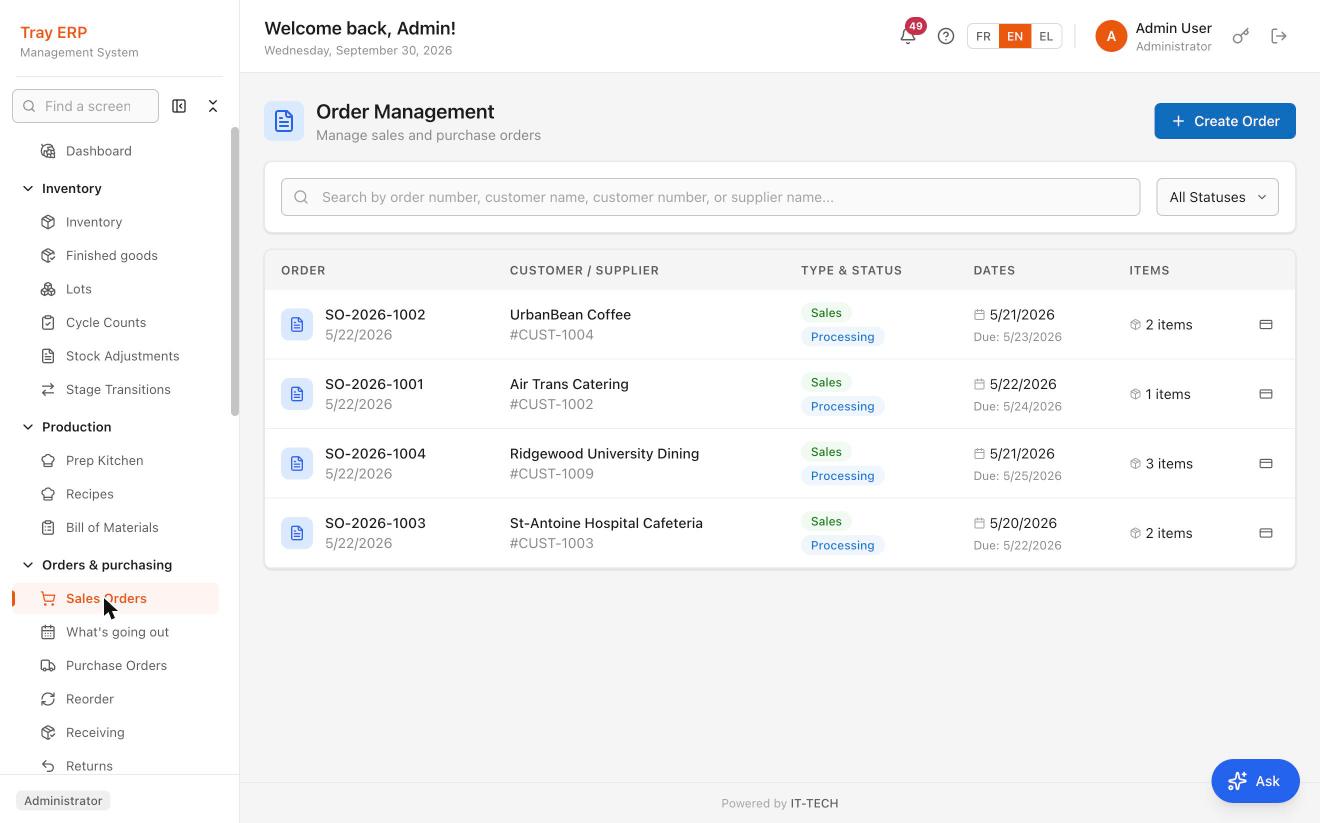Open the All Statuses dropdown
The height and width of the screenshot is (823, 1320).
coord(1217,197)
